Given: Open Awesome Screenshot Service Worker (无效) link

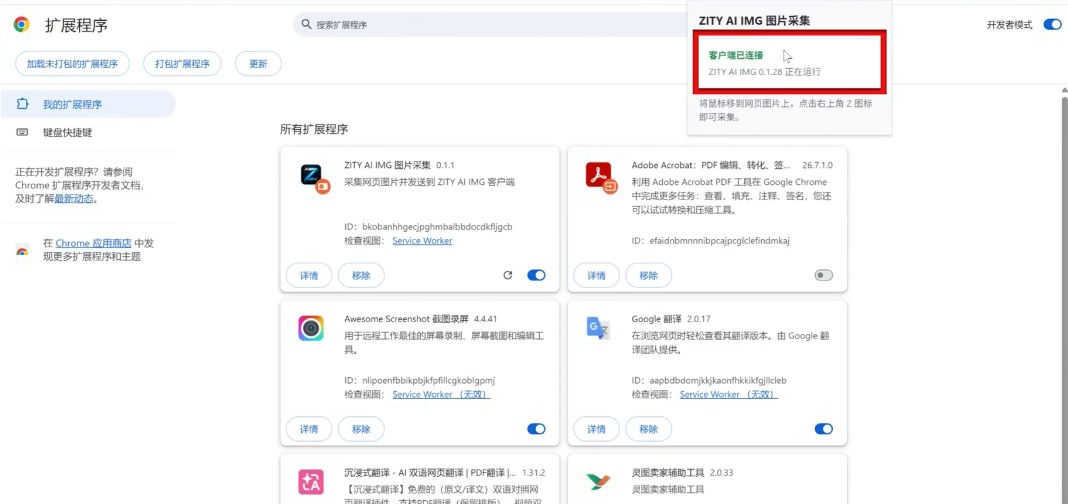Looking at the screenshot, I should coord(441,394).
